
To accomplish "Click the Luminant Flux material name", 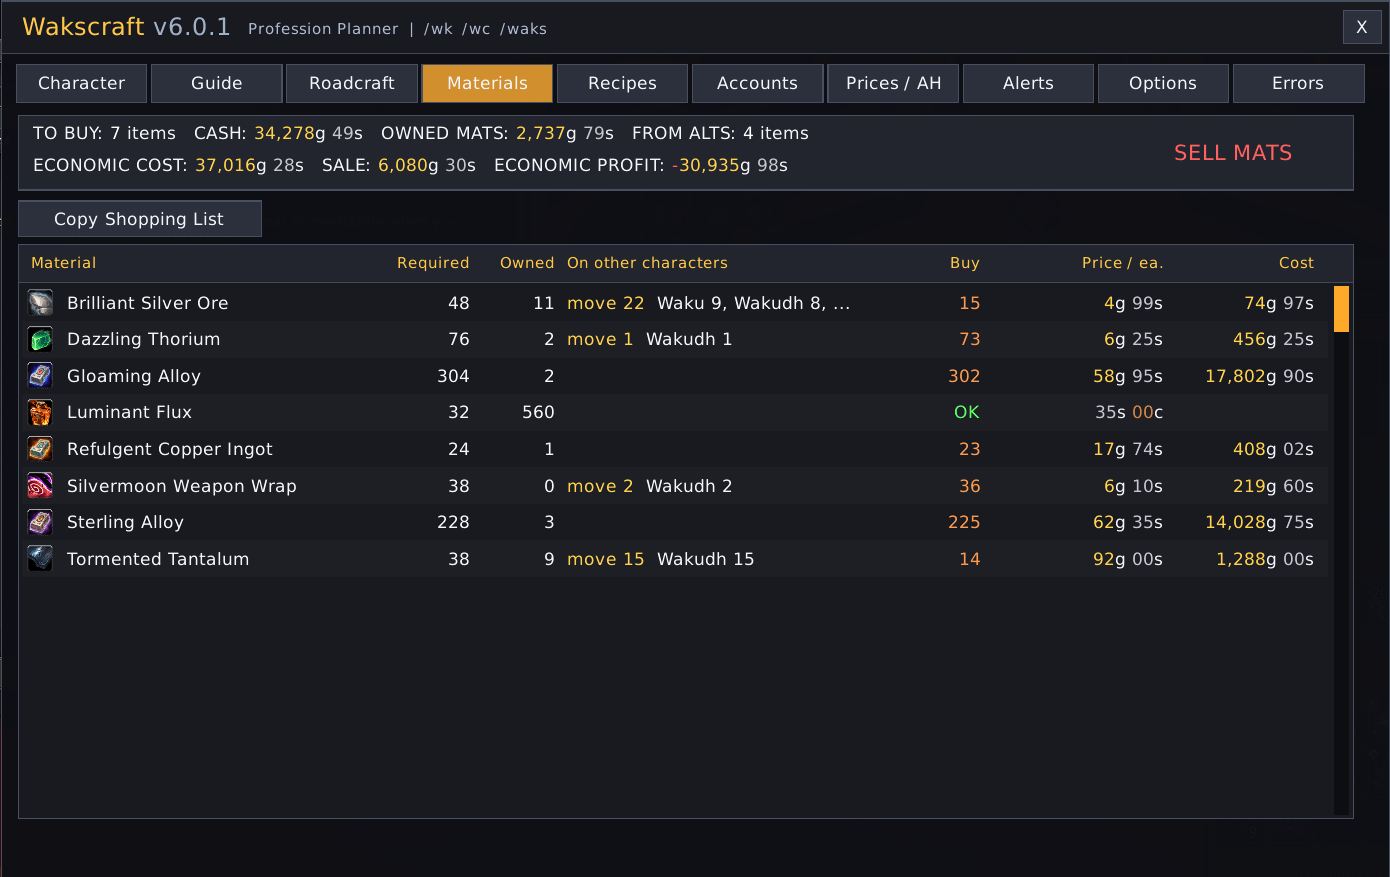I will click(x=129, y=412).
